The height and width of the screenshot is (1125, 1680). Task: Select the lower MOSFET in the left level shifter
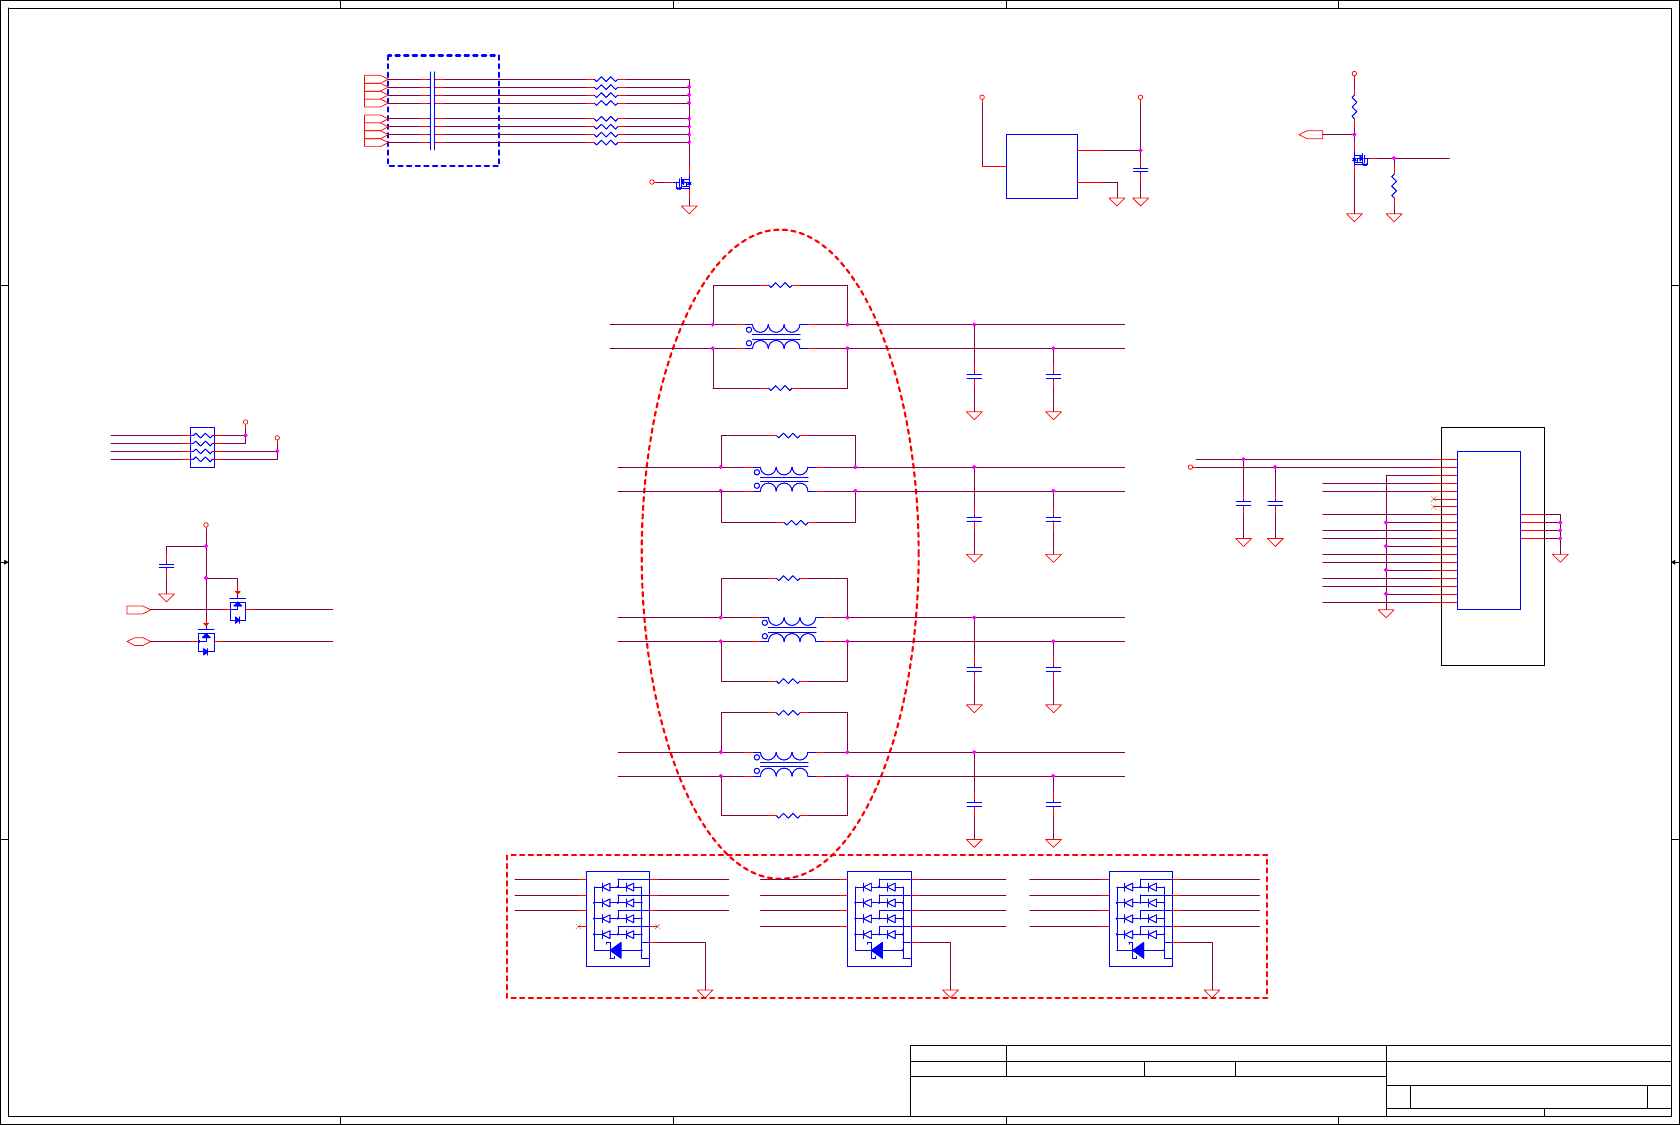pyautogui.click(x=206, y=641)
